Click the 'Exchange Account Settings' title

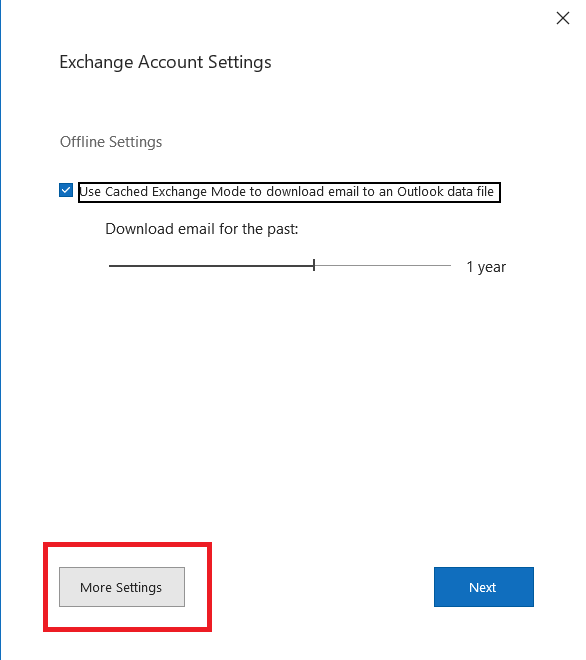tap(165, 62)
